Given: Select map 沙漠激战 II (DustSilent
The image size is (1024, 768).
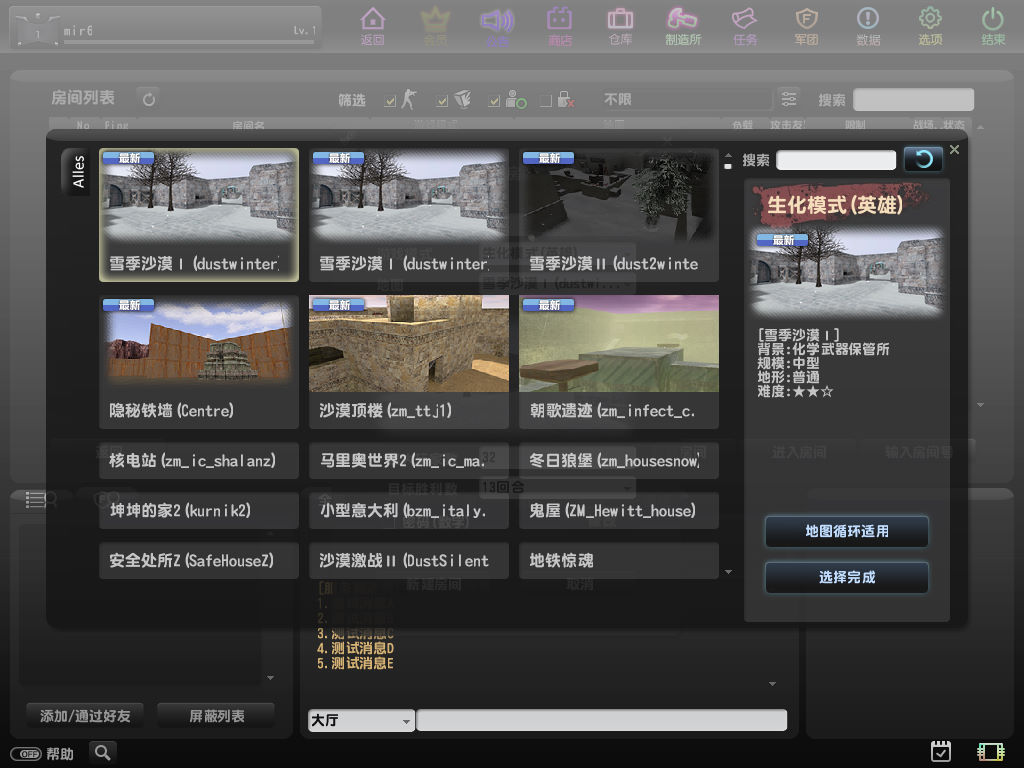Looking at the screenshot, I should coord(409,560).
